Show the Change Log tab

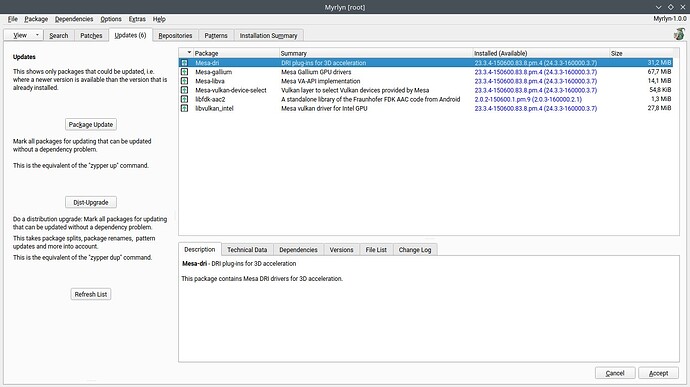415,250
